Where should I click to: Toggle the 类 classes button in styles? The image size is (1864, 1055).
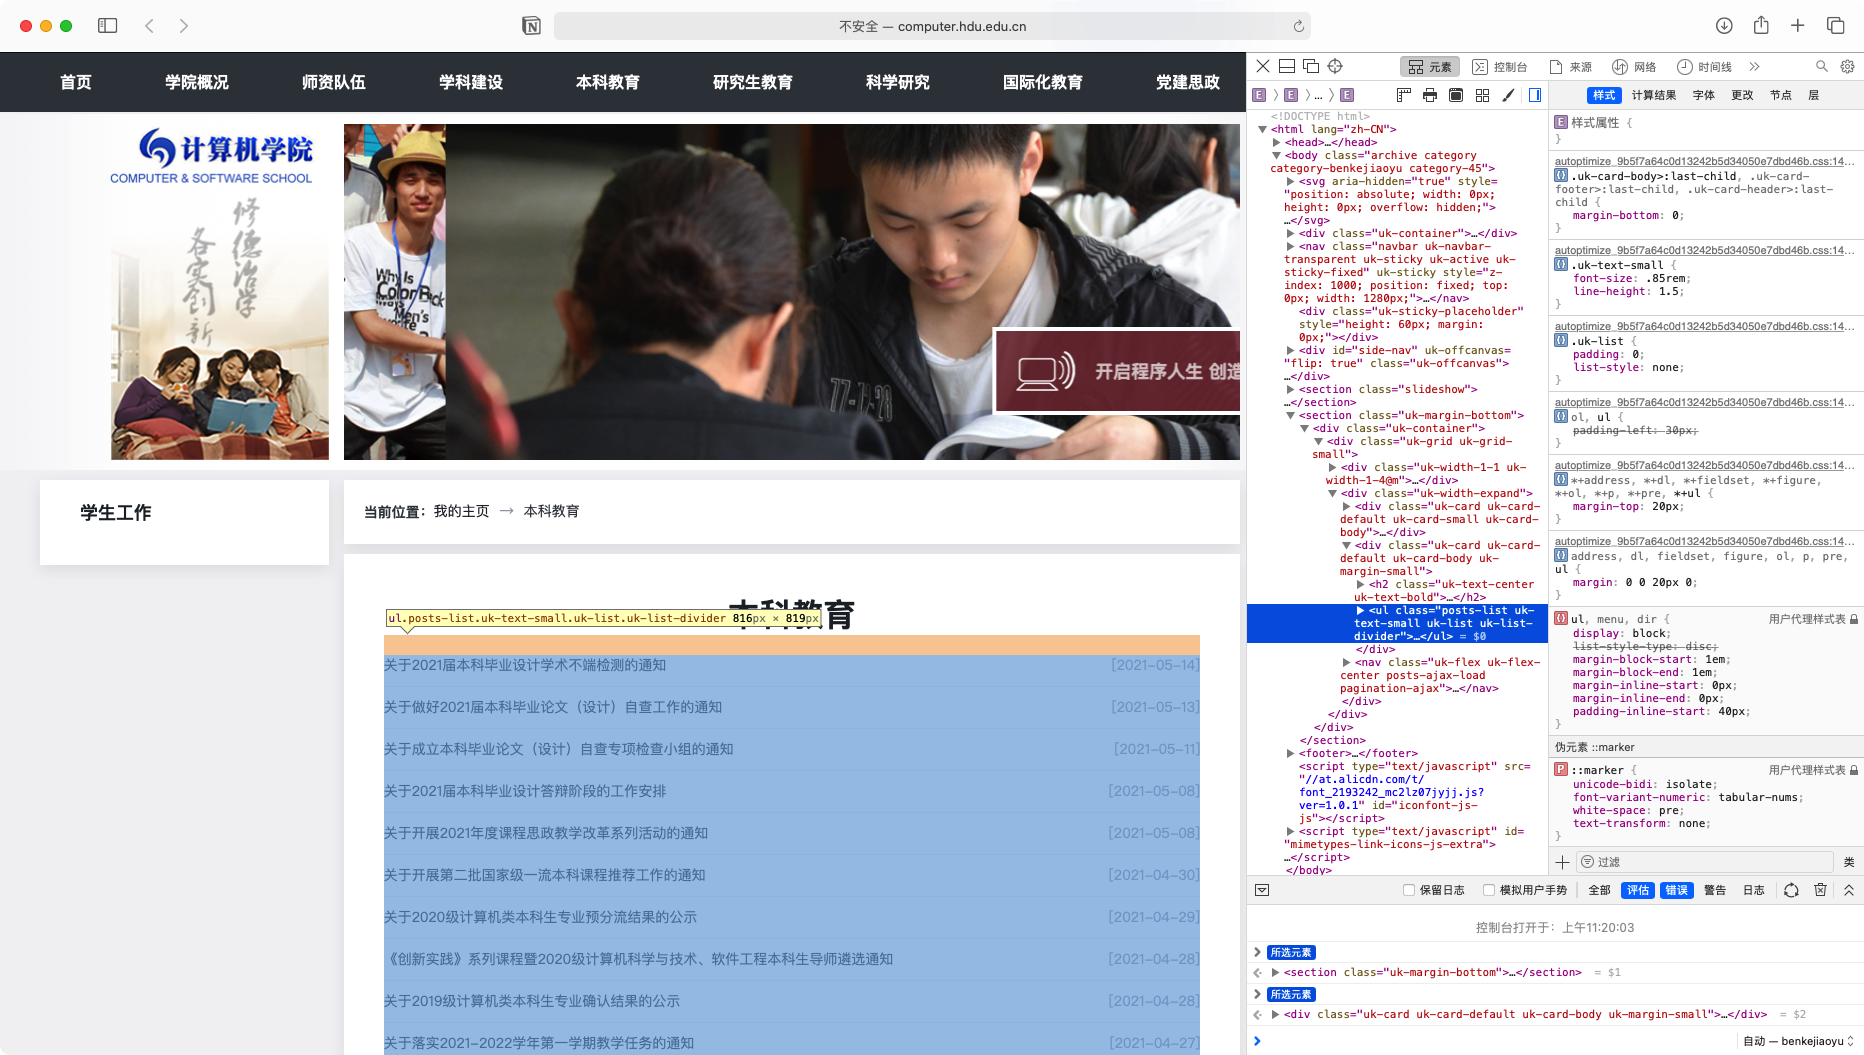point(1849,862)
